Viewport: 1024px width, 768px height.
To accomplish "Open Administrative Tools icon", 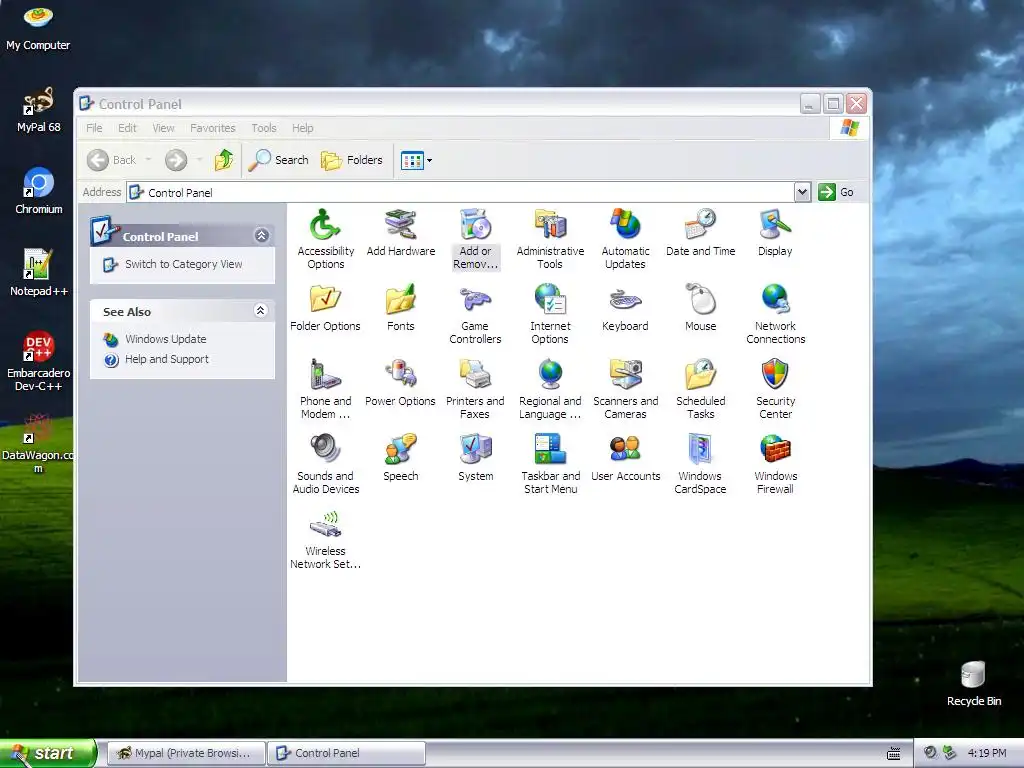I will click(550, 239).
